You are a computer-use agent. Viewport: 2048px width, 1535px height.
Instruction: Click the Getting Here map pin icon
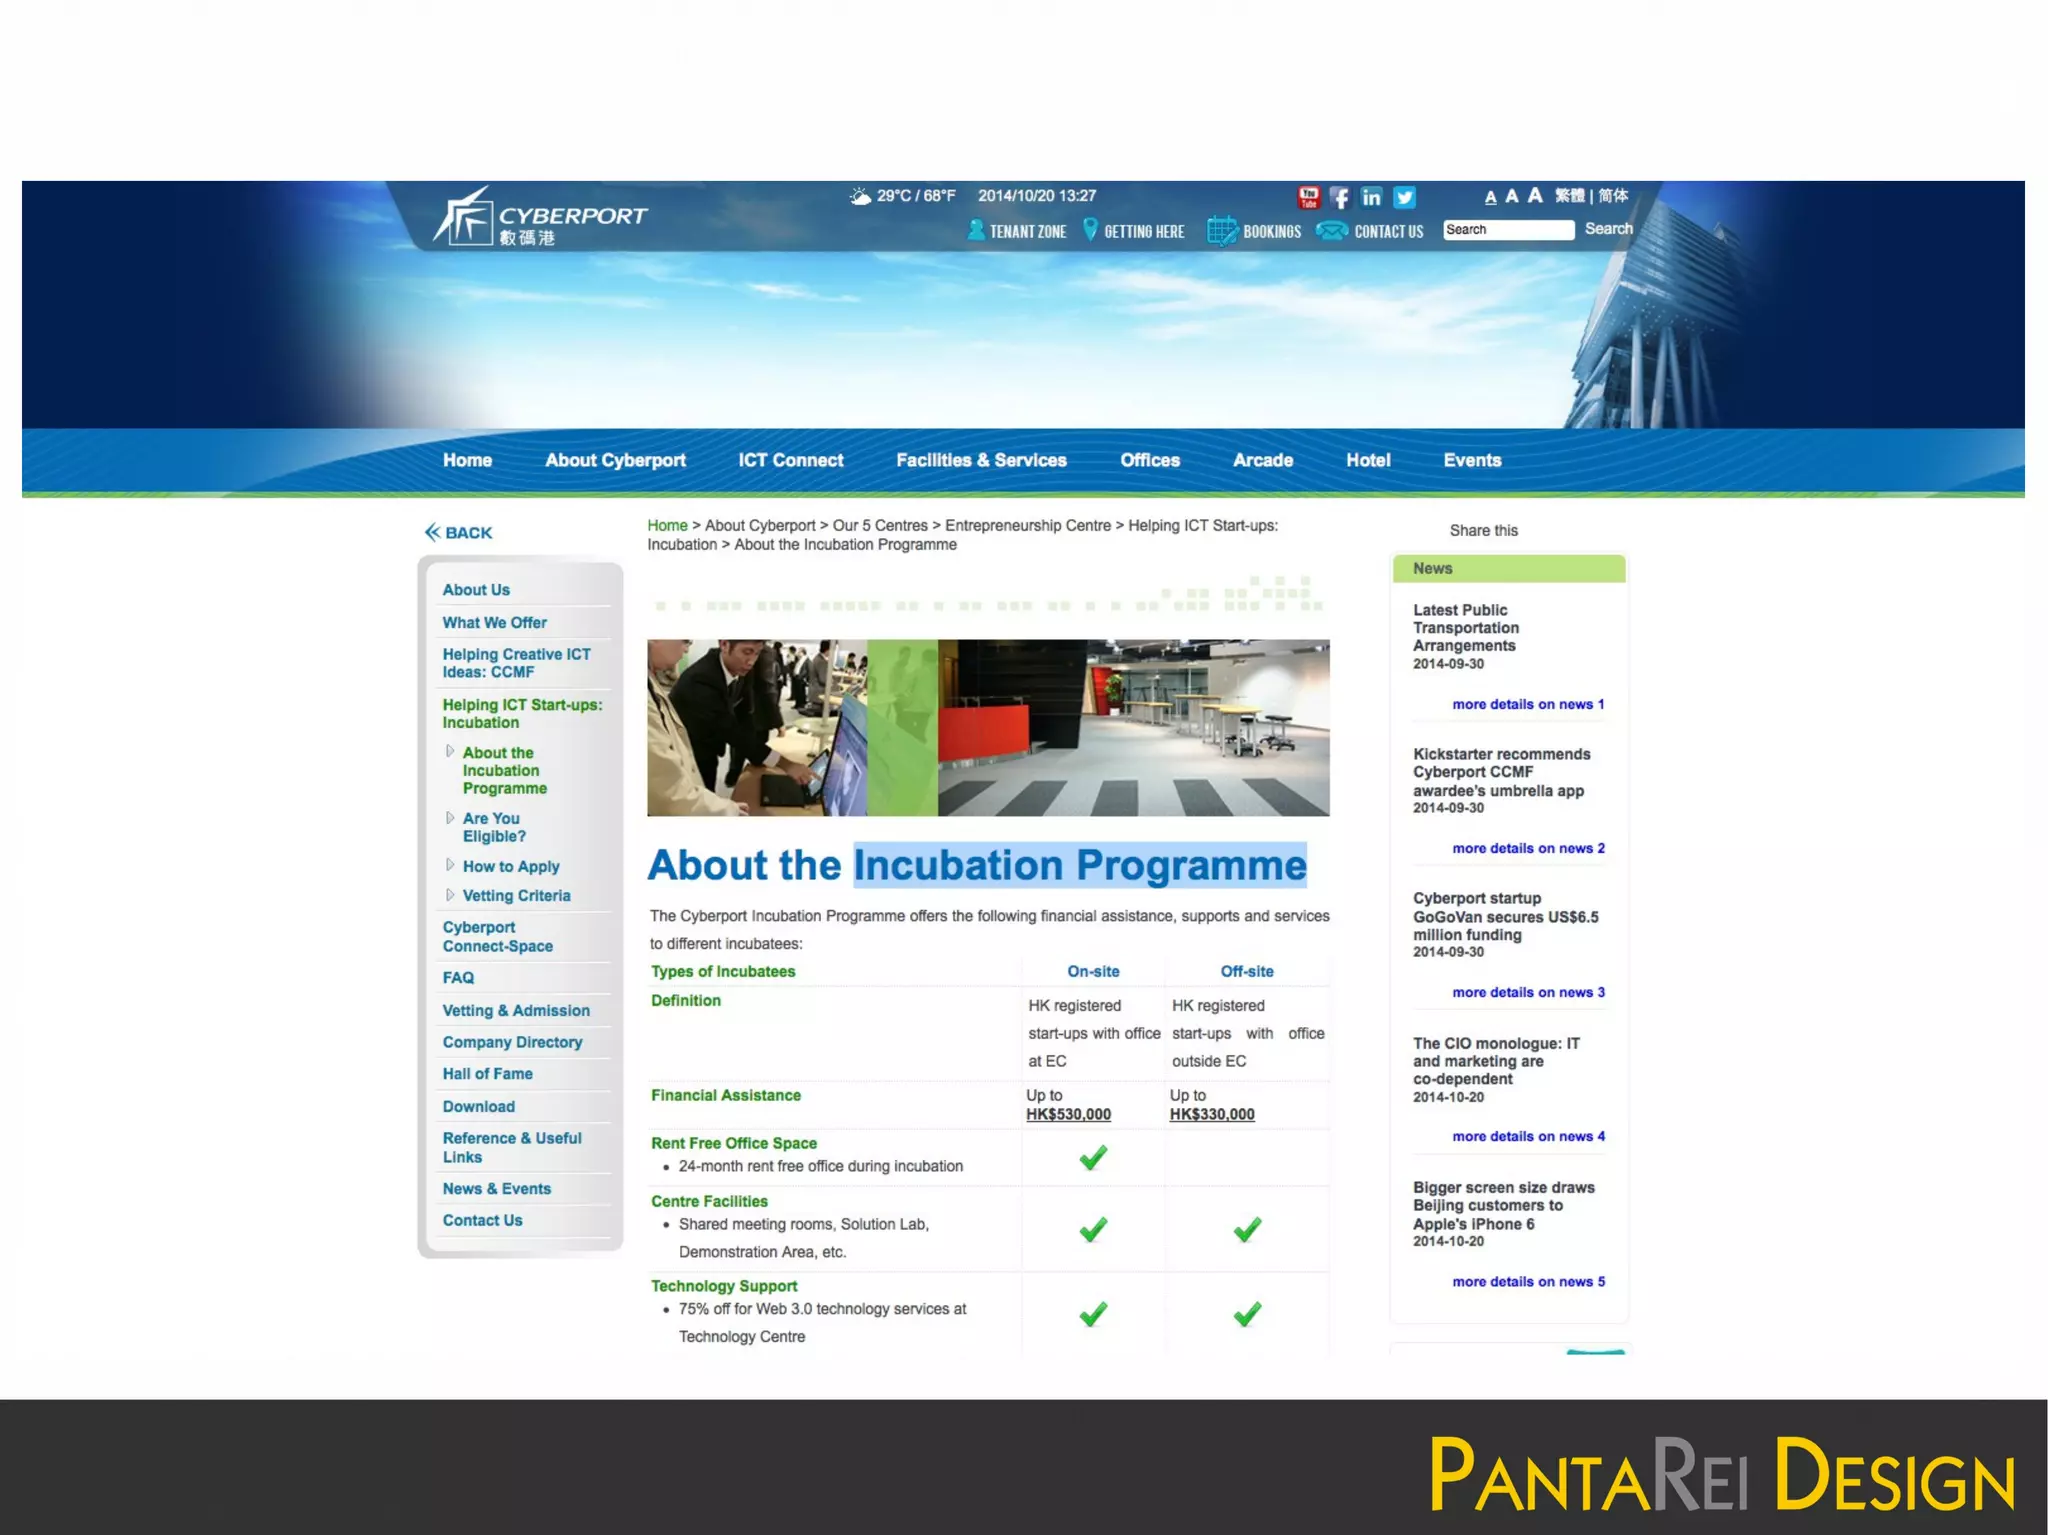[1090, 230]
